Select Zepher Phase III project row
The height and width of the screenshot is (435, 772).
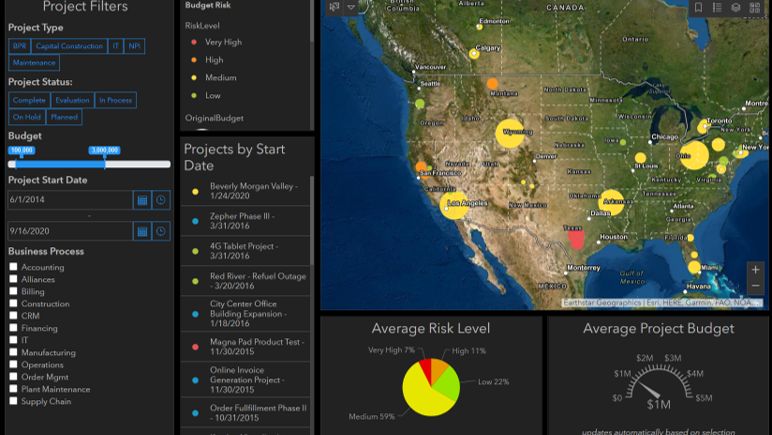(x=245, y=221)
